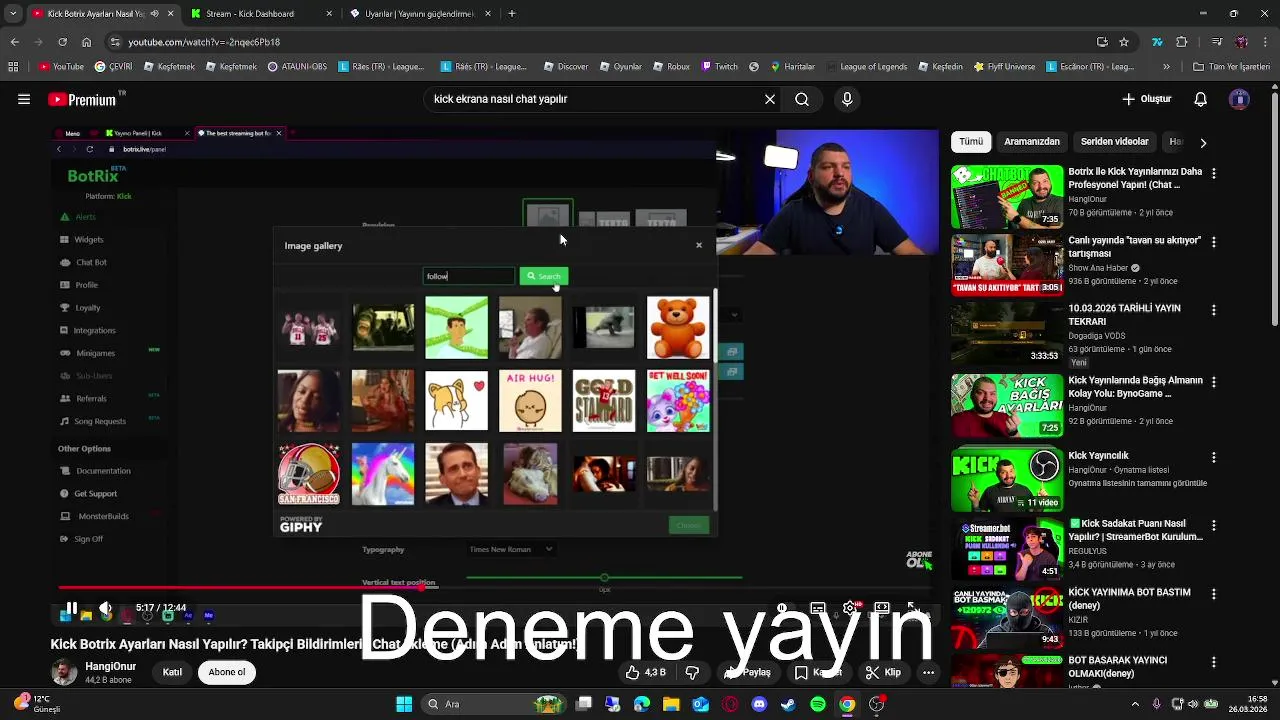Screen dimensions: 1280x720
Task: Open Windows Start menu
Action: [404, 704]
